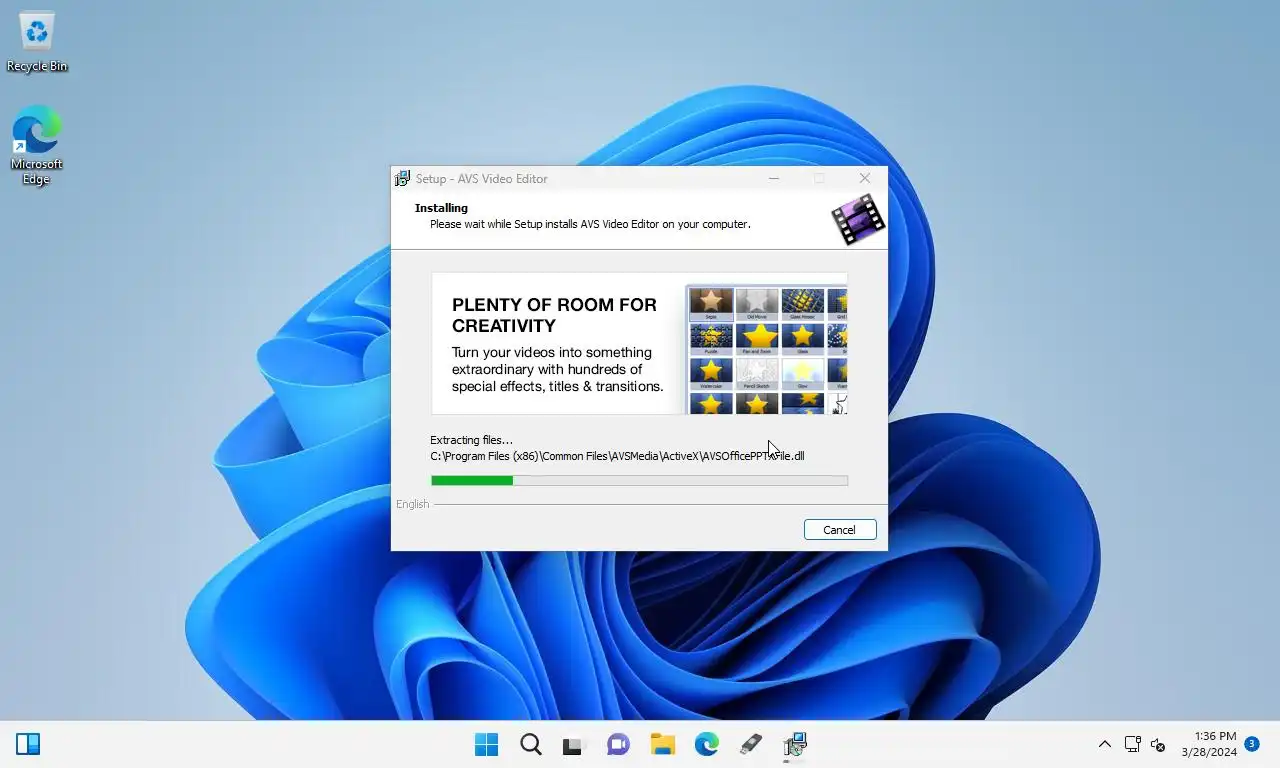Select the Sepia effect thumbnail
Screen dimensions: 1280x768
click(711, 304)
